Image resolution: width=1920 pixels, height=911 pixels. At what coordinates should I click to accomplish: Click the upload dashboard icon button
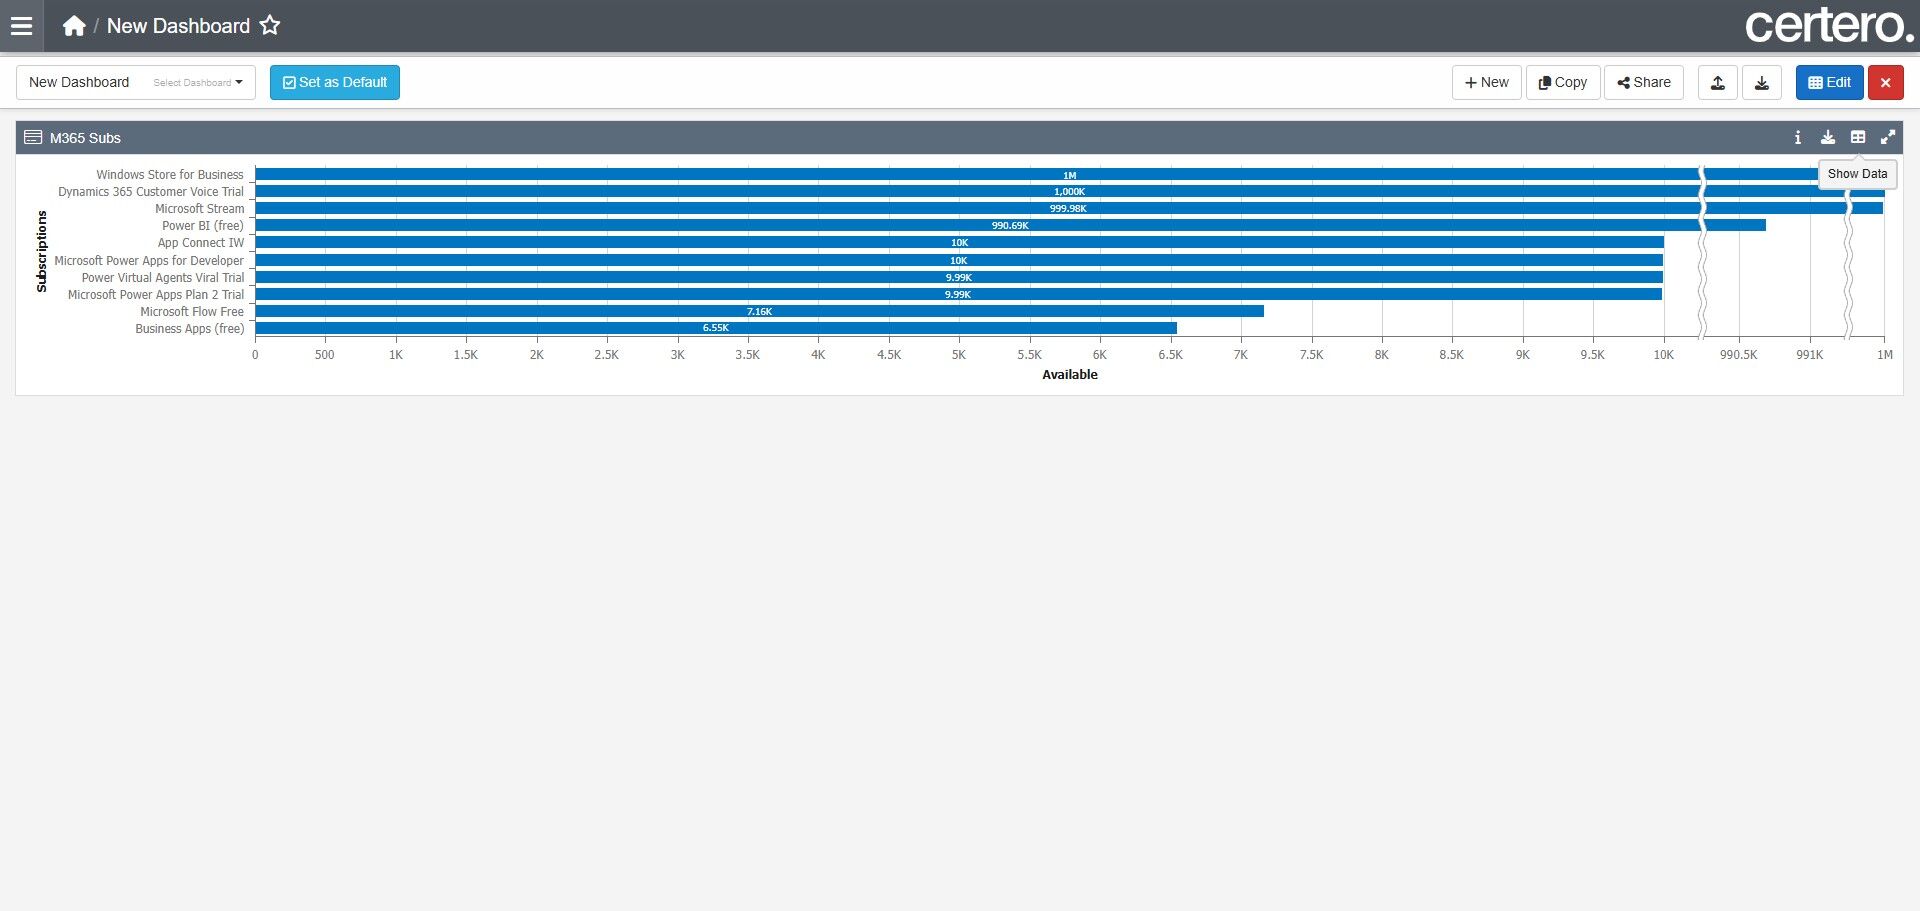click(x=1718, y=82)
